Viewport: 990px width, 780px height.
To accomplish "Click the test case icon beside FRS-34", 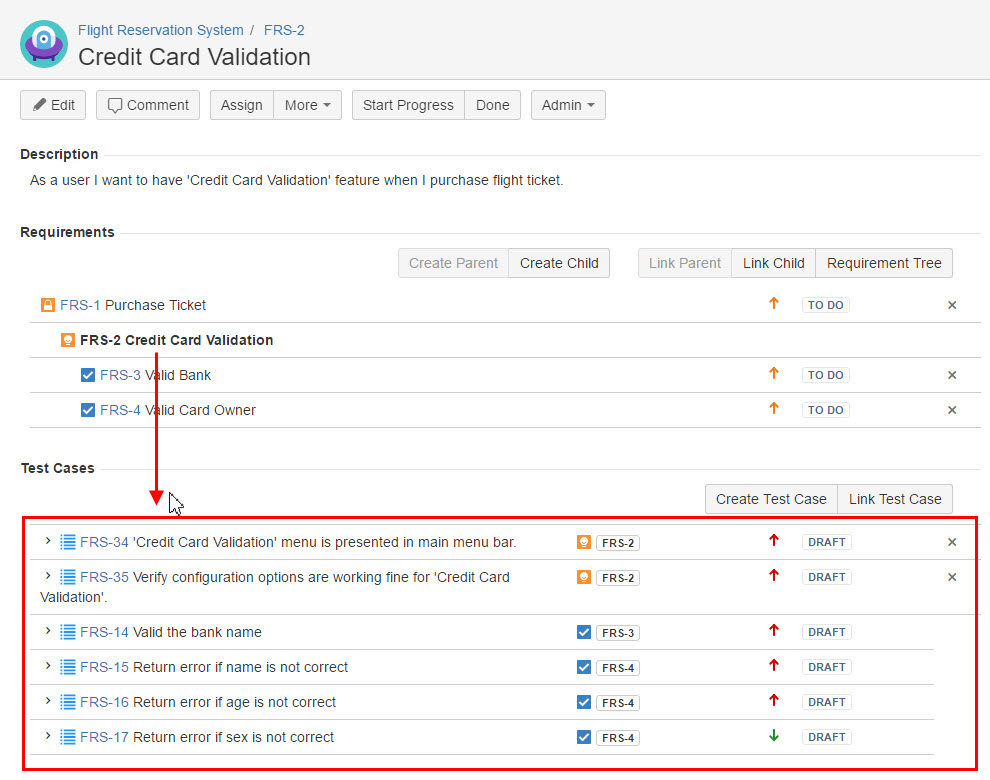I will [x=68, y=542].
